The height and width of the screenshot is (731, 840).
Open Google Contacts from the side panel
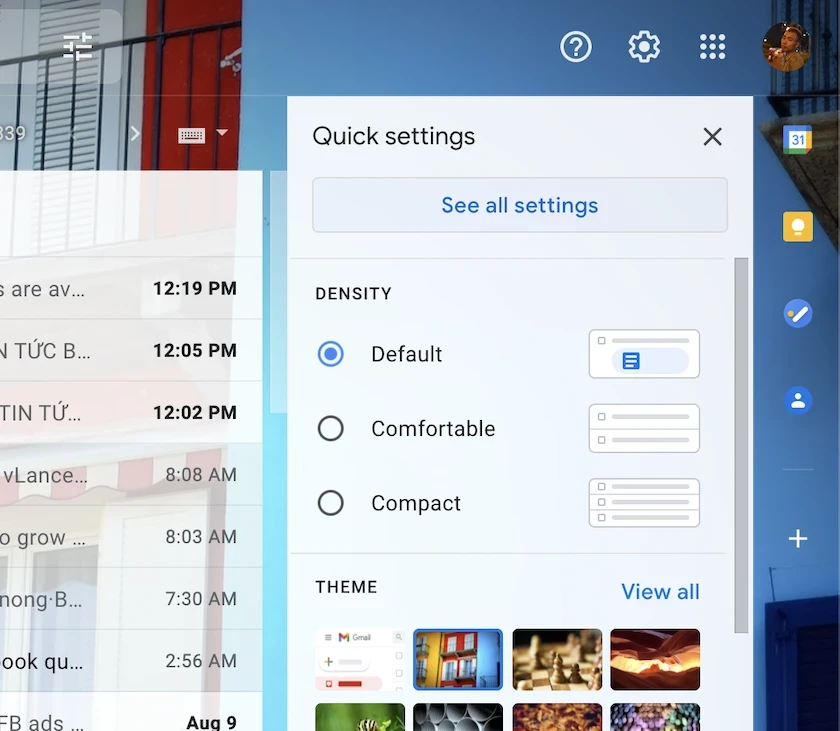797,400
